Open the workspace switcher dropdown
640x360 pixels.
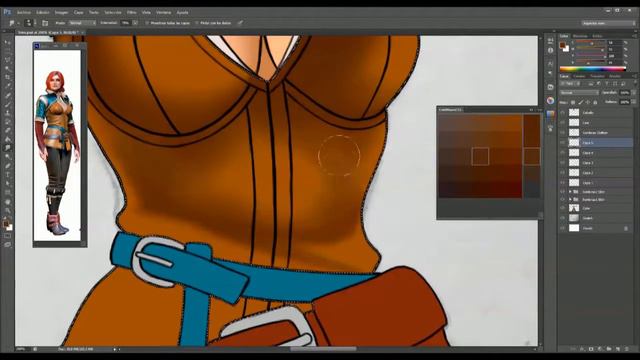click(608, 23)
